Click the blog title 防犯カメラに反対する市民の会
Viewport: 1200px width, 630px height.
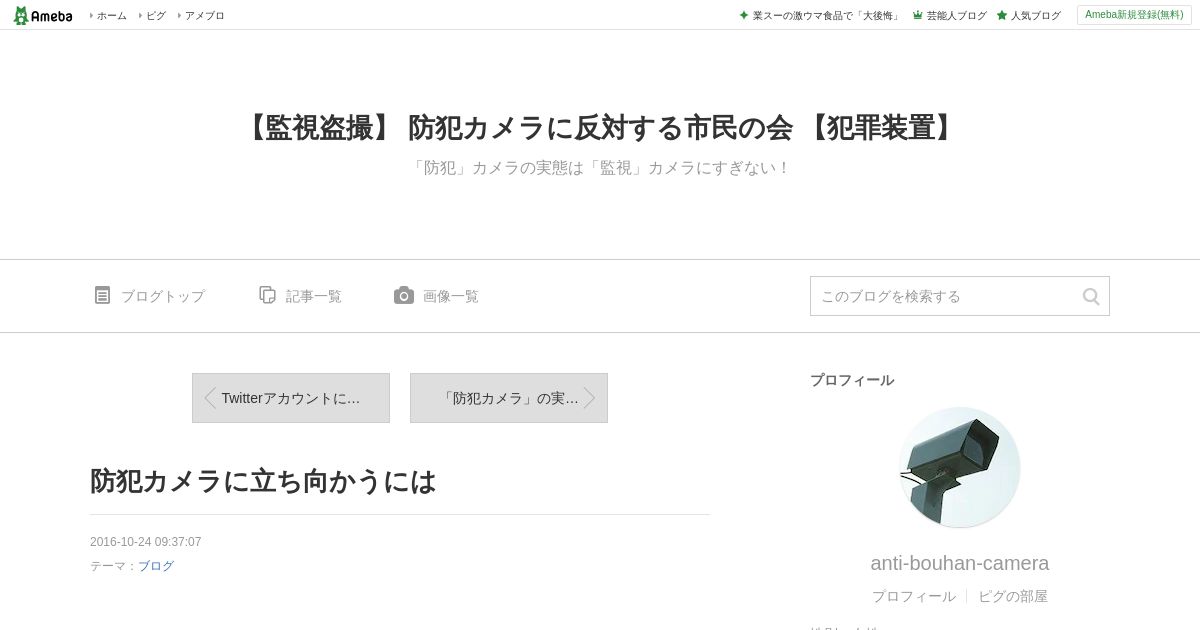tap(600, 128)
